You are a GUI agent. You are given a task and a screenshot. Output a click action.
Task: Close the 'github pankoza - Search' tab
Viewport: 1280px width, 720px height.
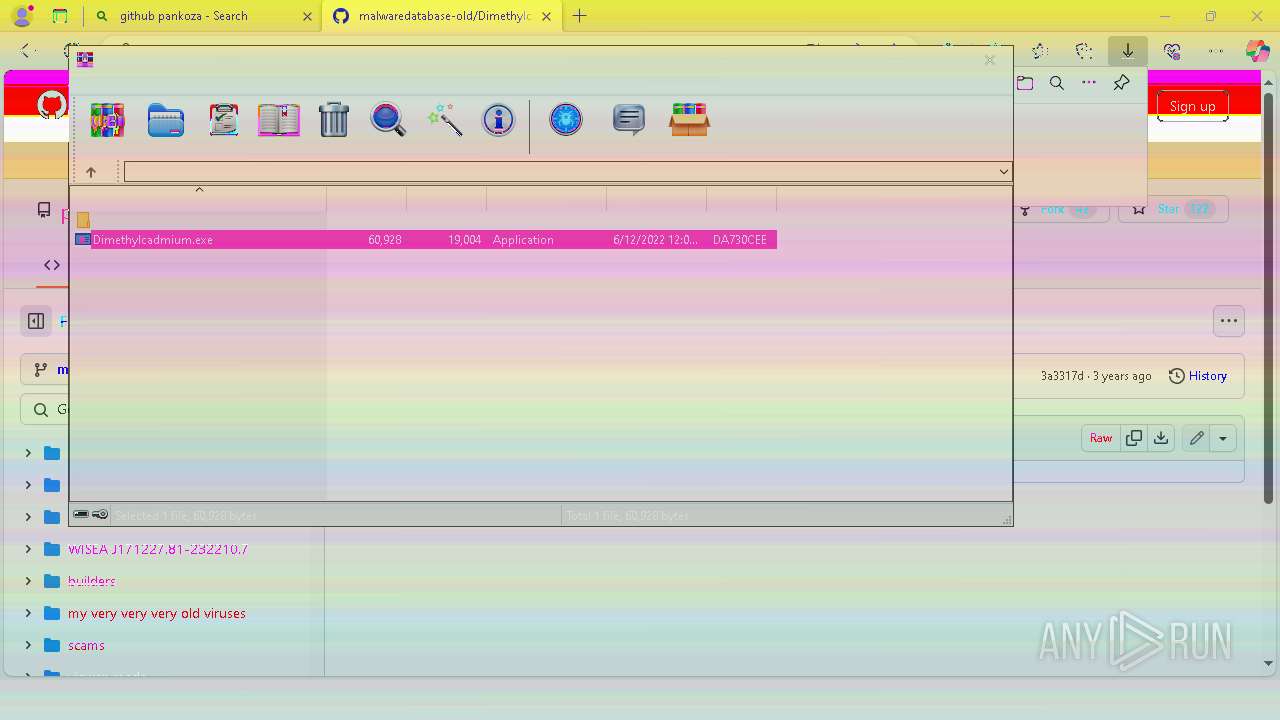308,16
